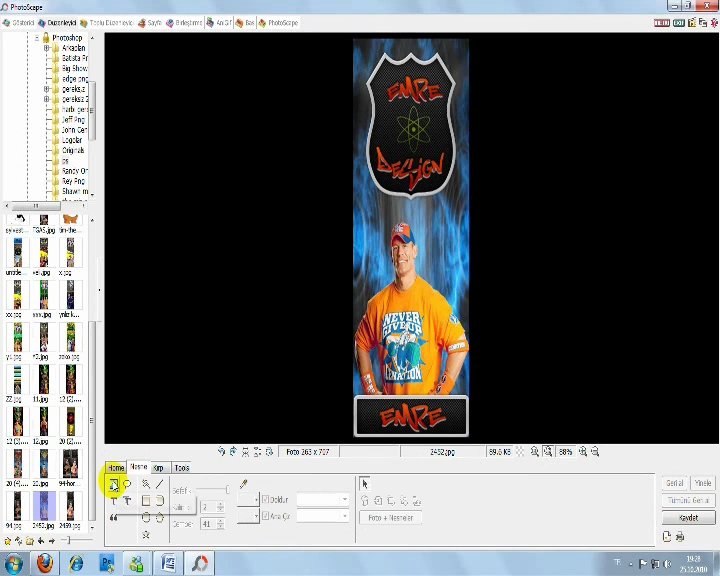Screen dimensions: 720x576
Task: Click the Kaydet save button
Action: pyautogui.click(x=688, y=518)
